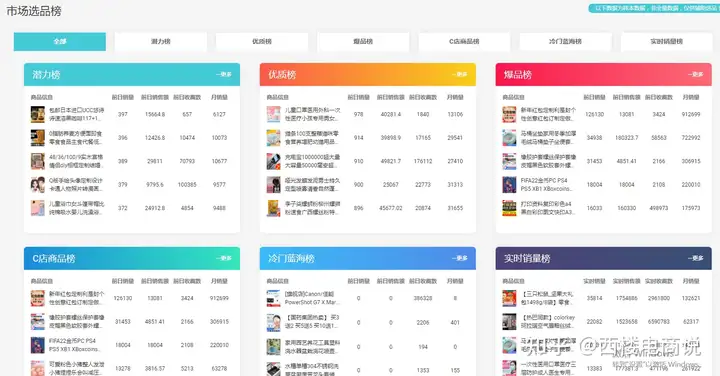Open the thumbnail in the 45677.02 row

[x=274, y=208]
